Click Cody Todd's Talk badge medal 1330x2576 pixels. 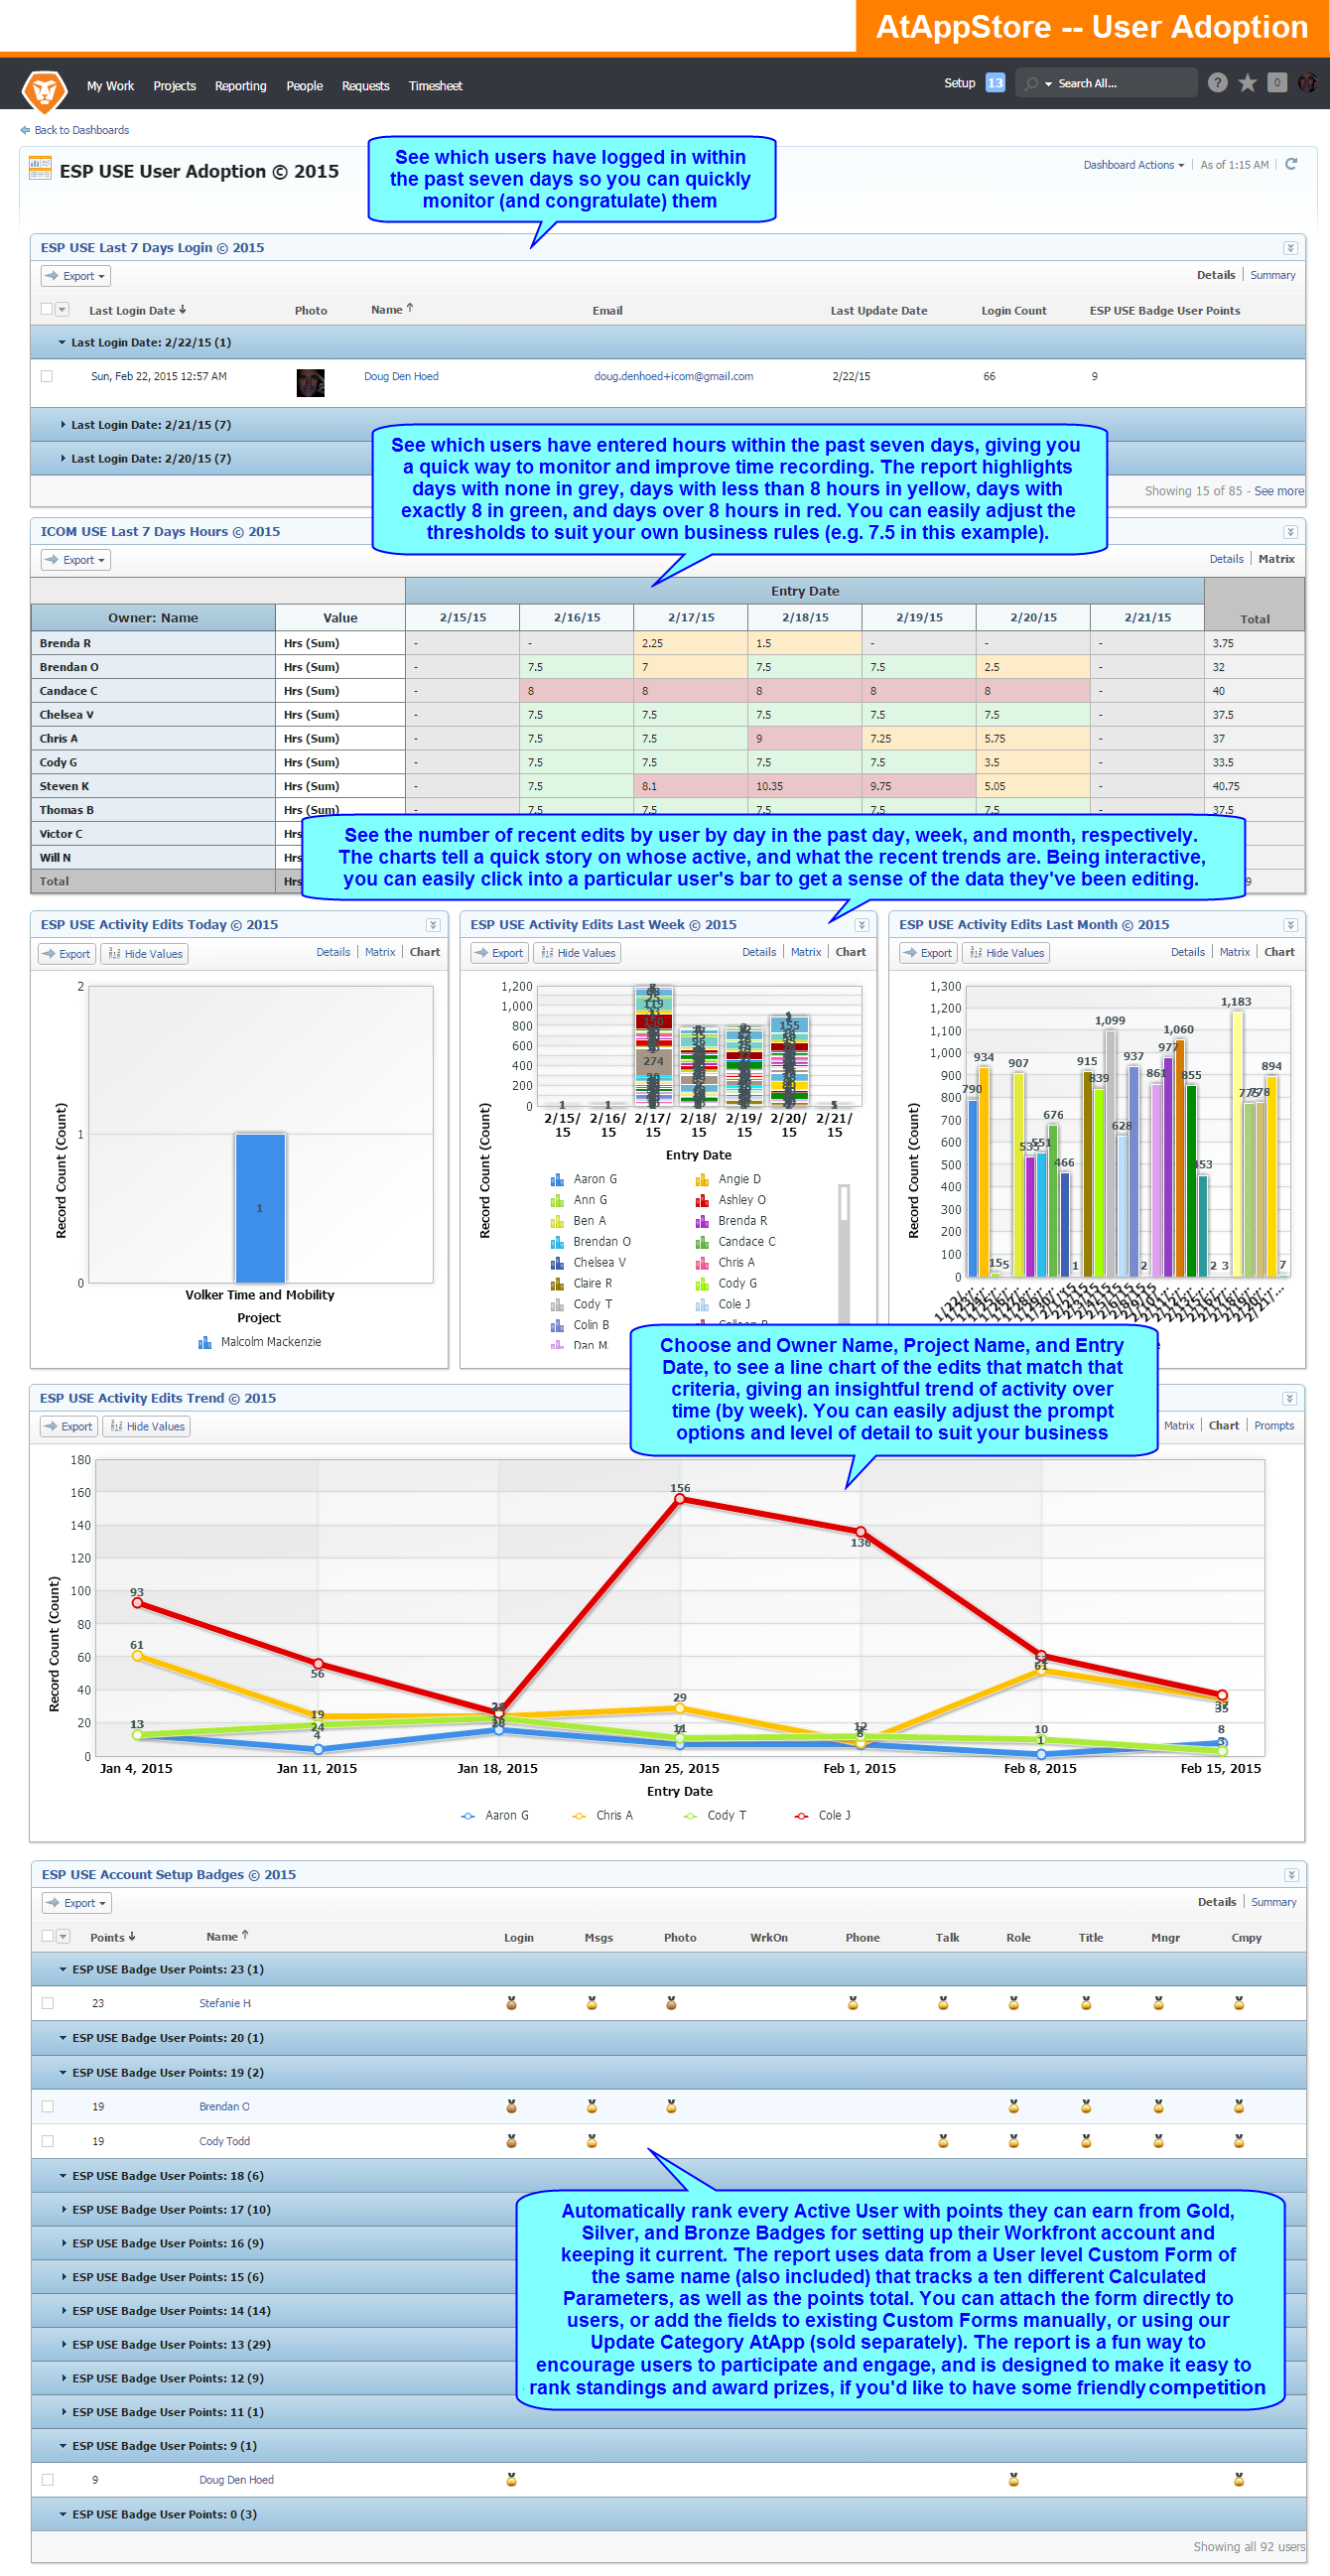pyautogui.click(x=943, y=2141)
